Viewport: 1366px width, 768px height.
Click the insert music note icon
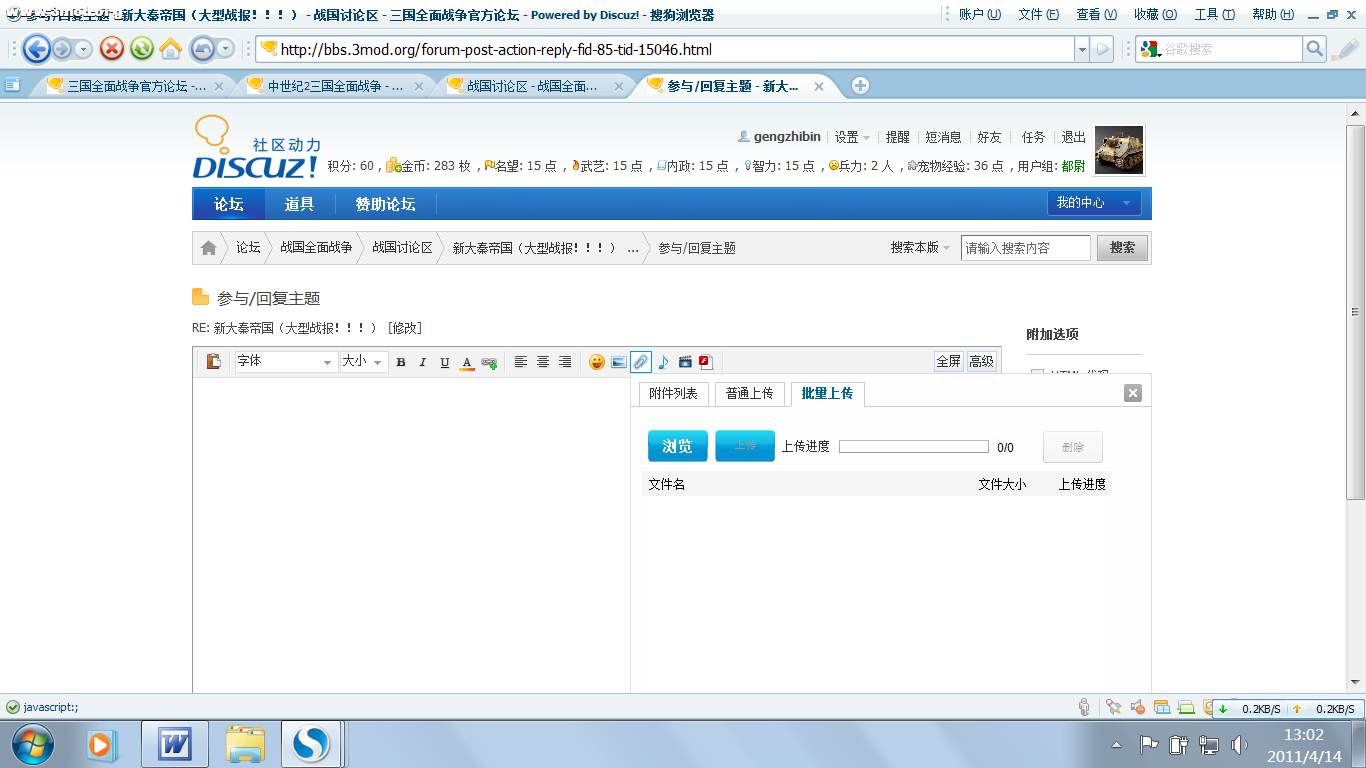663,362
